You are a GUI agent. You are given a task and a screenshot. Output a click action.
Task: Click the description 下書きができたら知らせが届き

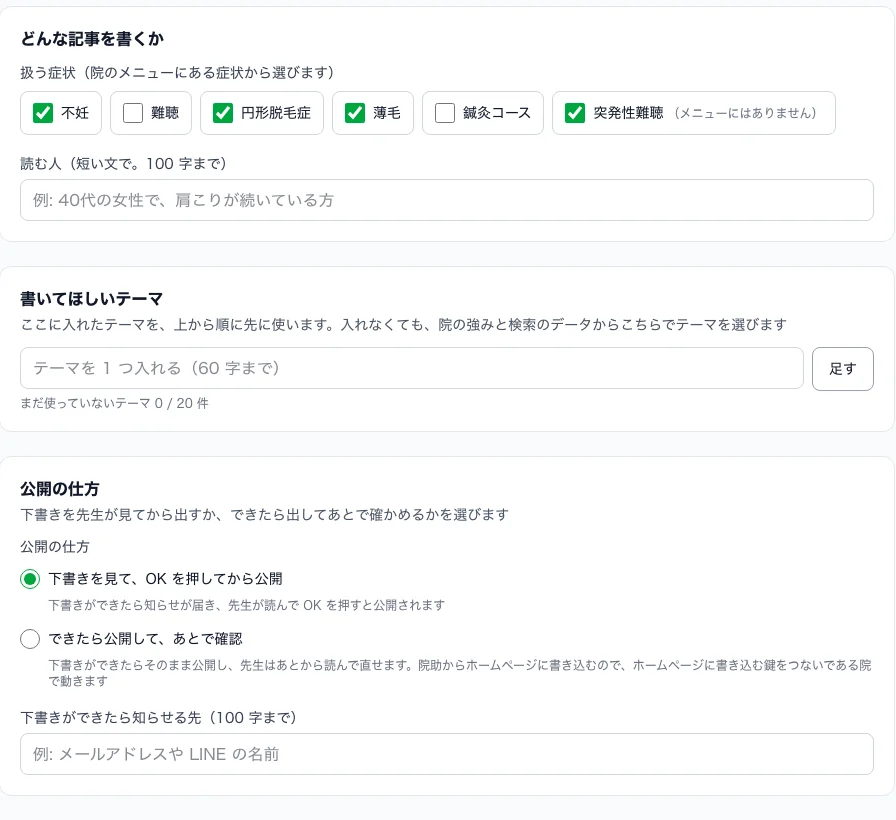[x=246, y=605]
